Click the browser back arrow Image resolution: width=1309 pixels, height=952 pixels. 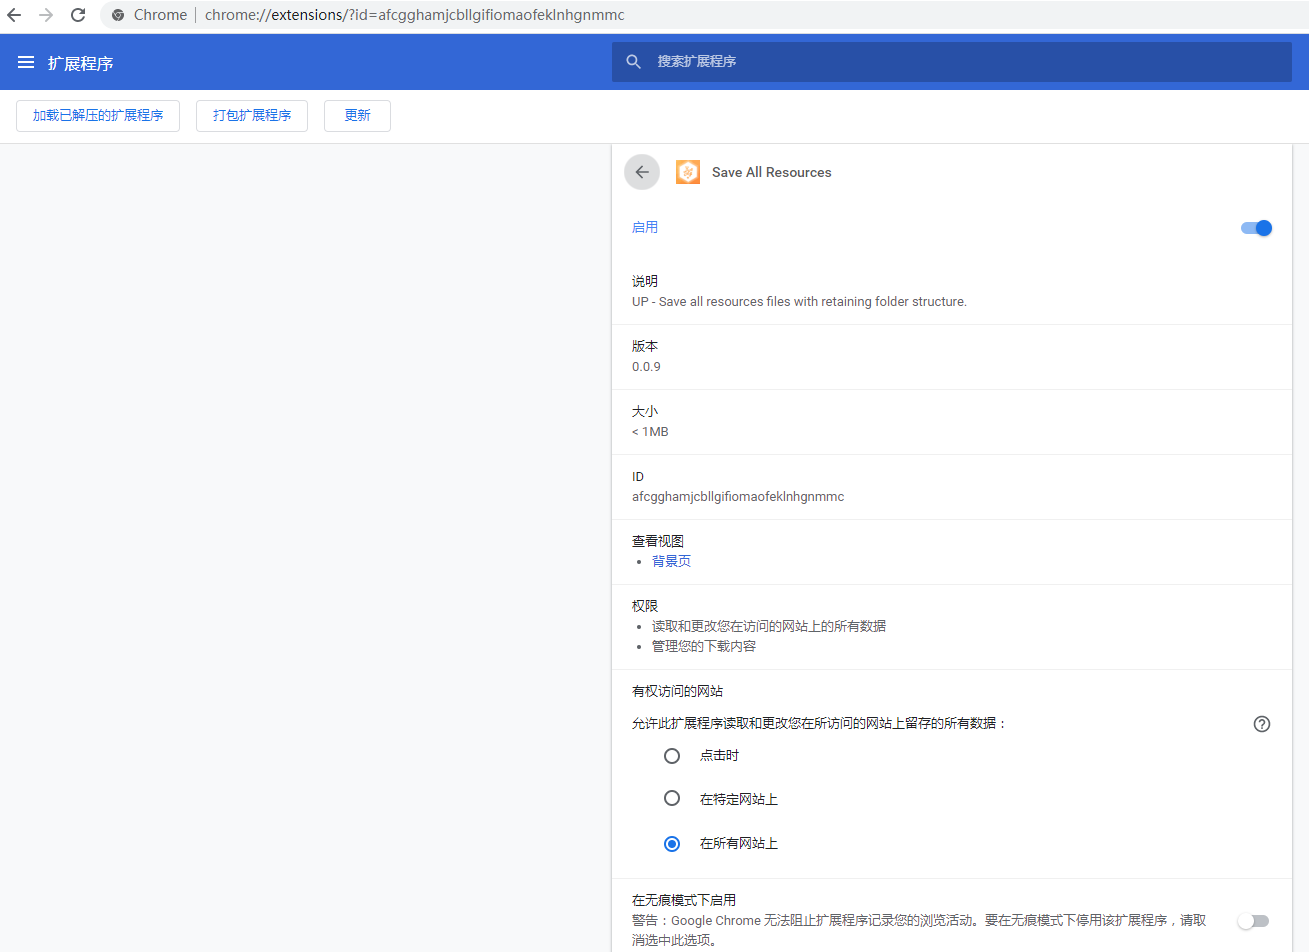[14, 15]
